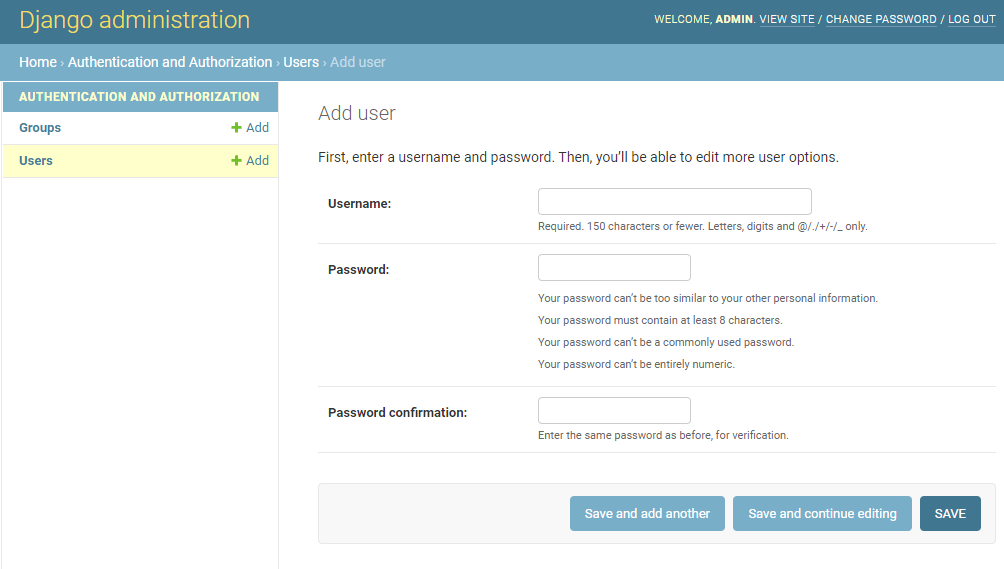1004x569 pixels.
Task: Click the SAVE button
Action: (950, 513)
